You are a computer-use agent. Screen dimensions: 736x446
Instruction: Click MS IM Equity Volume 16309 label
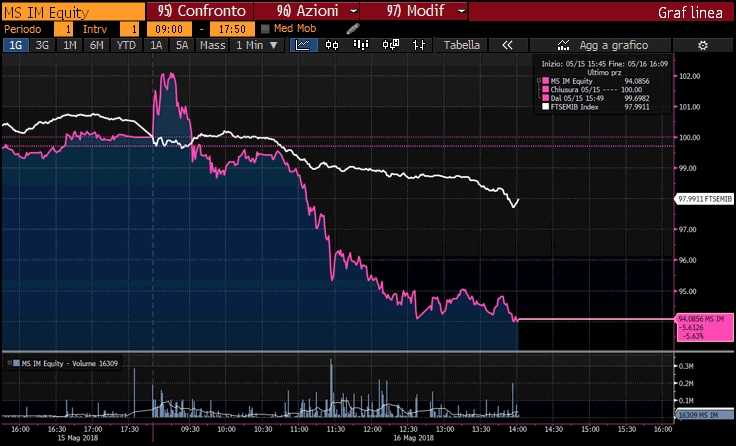click(69, 363)
